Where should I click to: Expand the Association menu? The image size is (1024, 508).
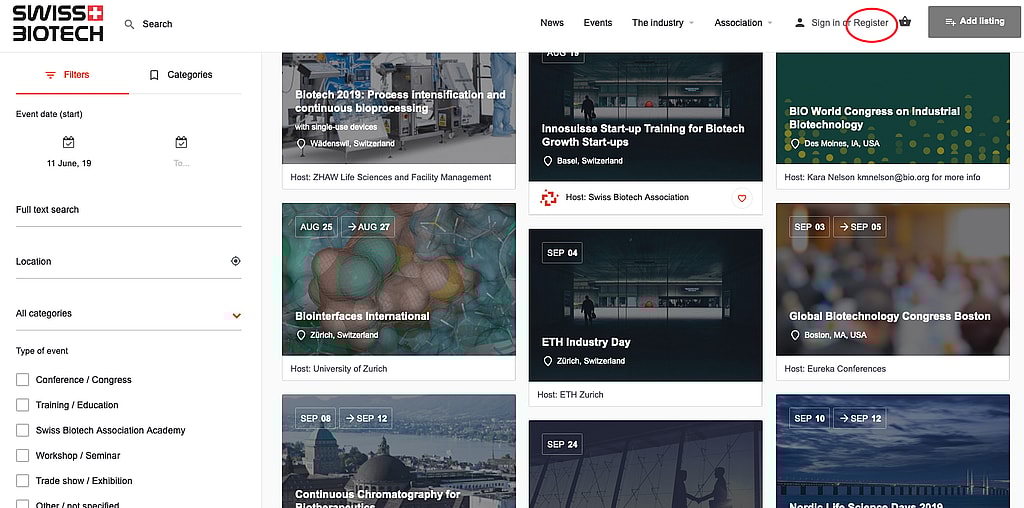(743, 23)
